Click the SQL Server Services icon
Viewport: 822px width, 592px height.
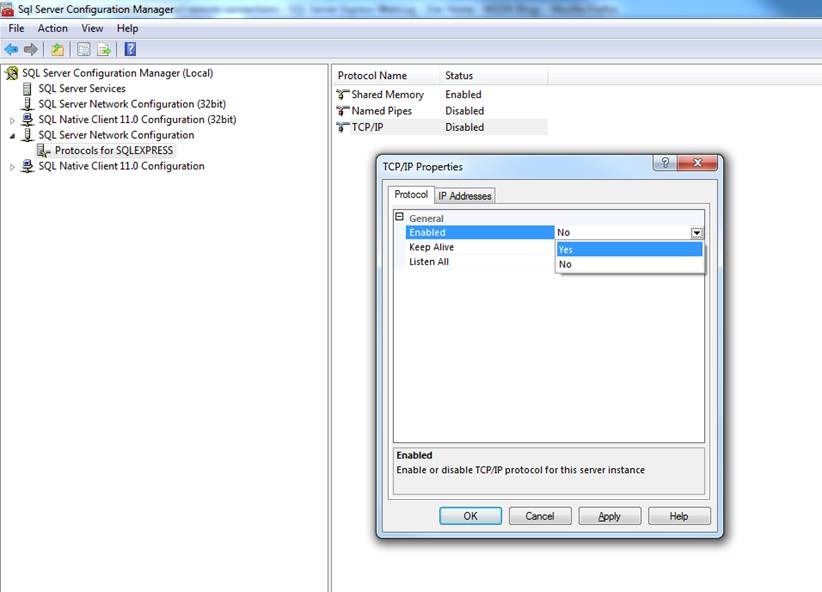click(28, 89)
